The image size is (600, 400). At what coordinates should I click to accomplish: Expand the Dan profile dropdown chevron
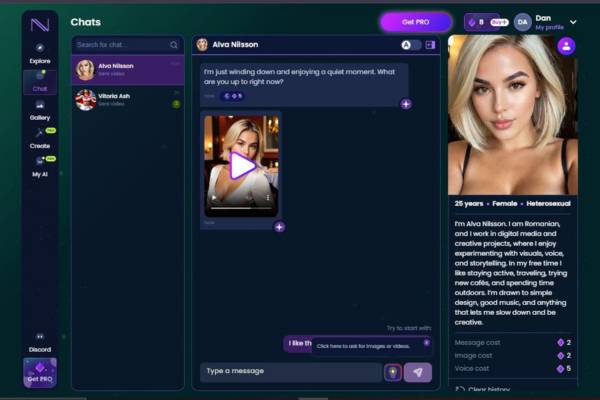573,22
